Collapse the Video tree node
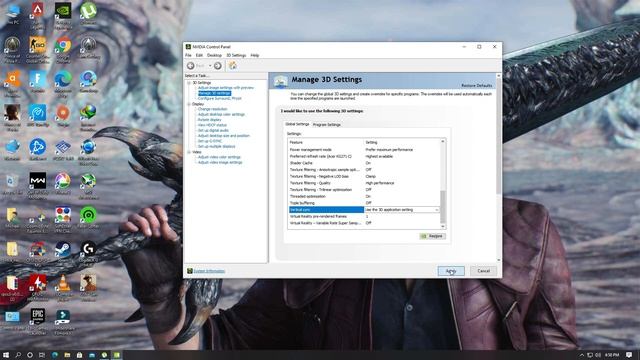 189,152
